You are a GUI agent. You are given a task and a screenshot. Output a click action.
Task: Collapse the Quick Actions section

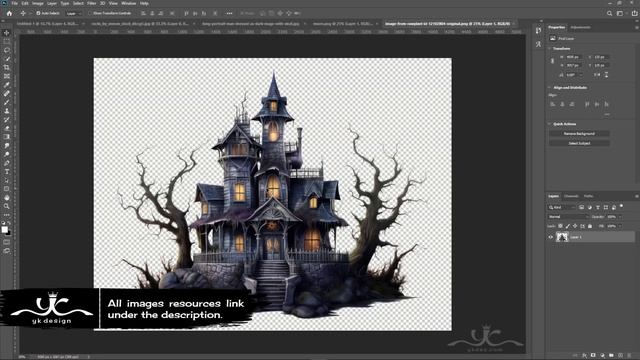tap(549, 124)
